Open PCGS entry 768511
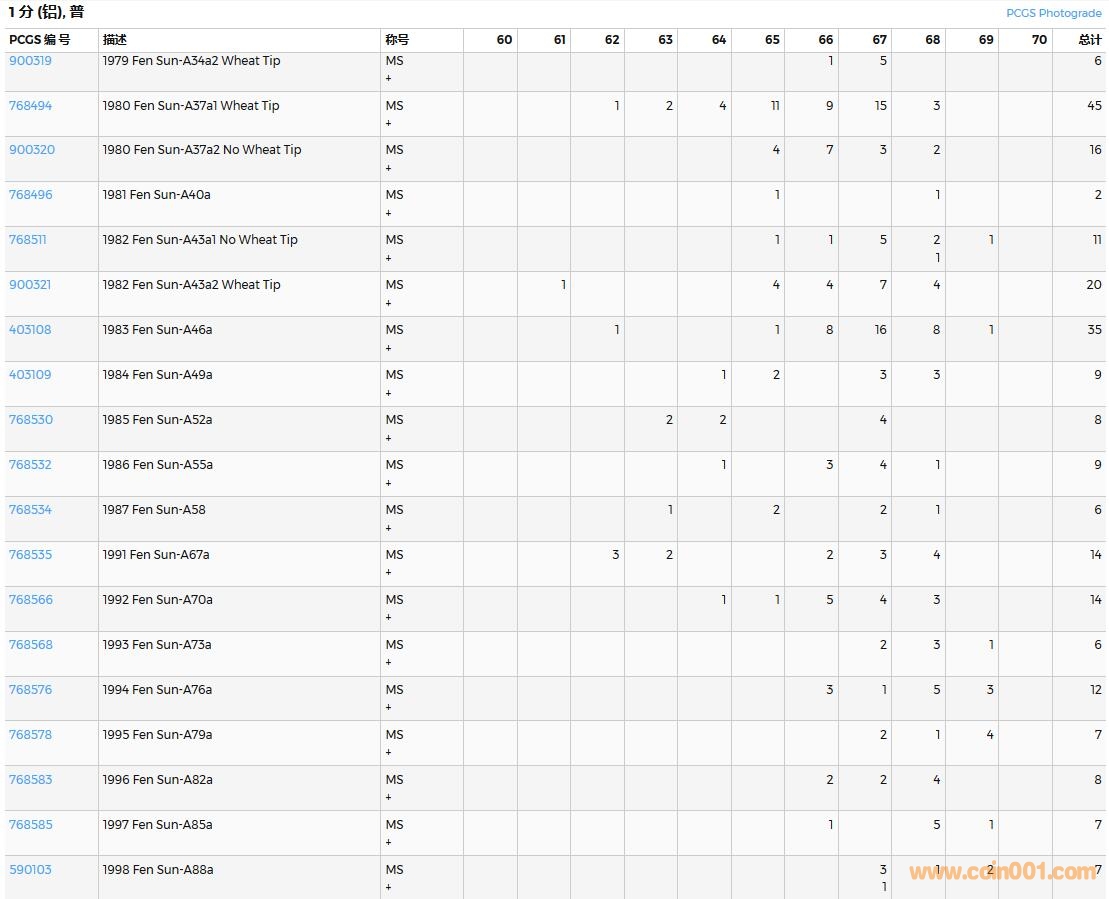 (27, 240)
